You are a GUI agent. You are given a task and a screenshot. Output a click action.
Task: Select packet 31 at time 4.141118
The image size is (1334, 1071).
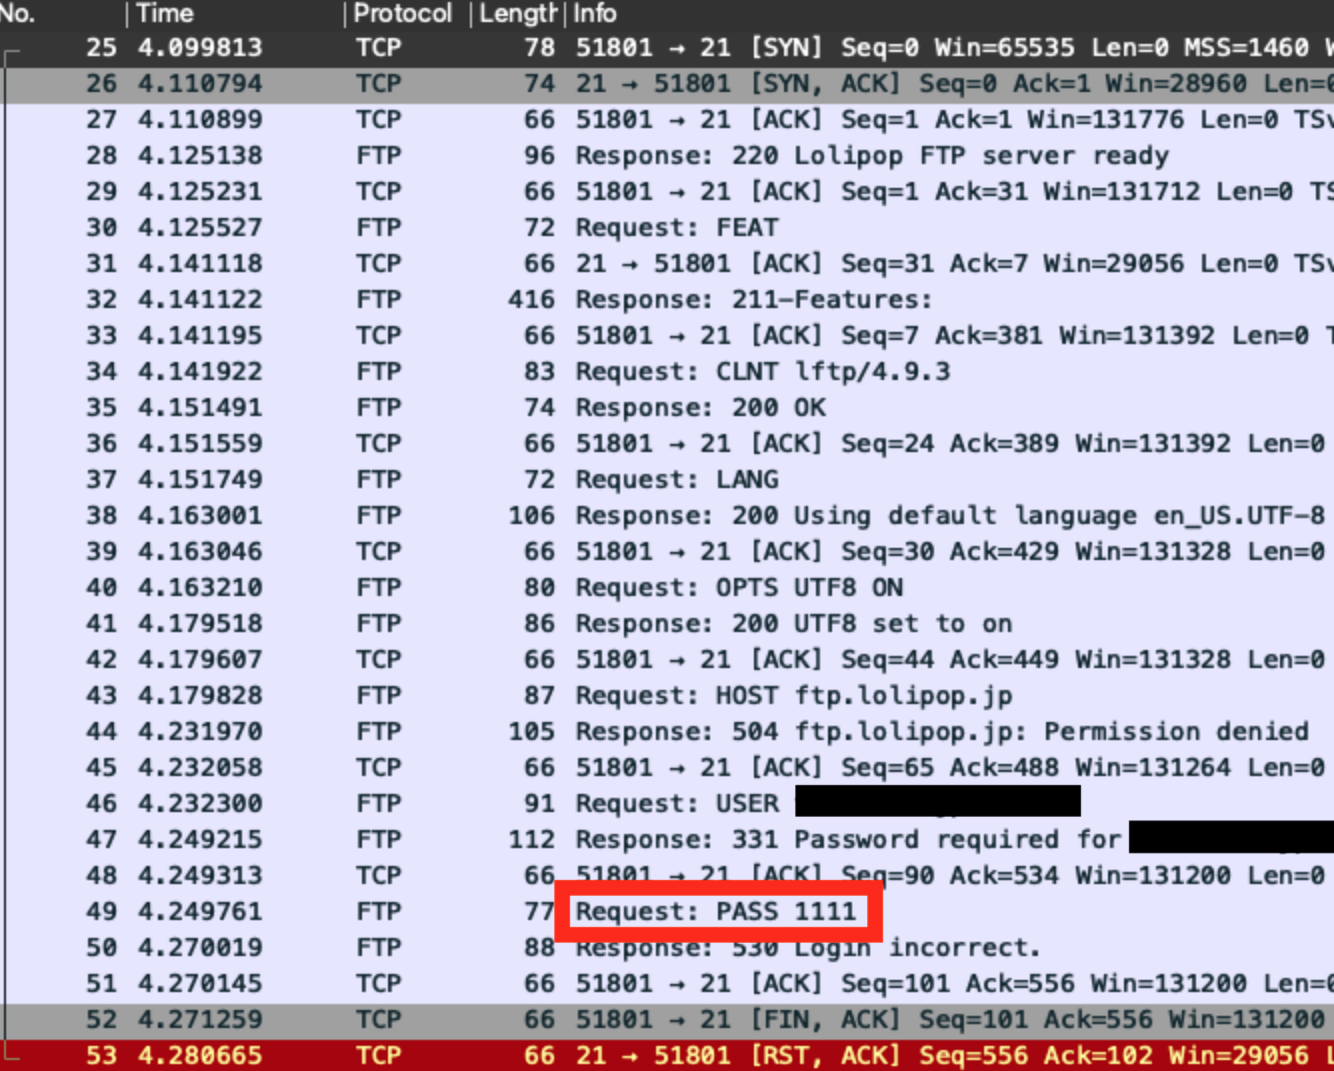667,264
